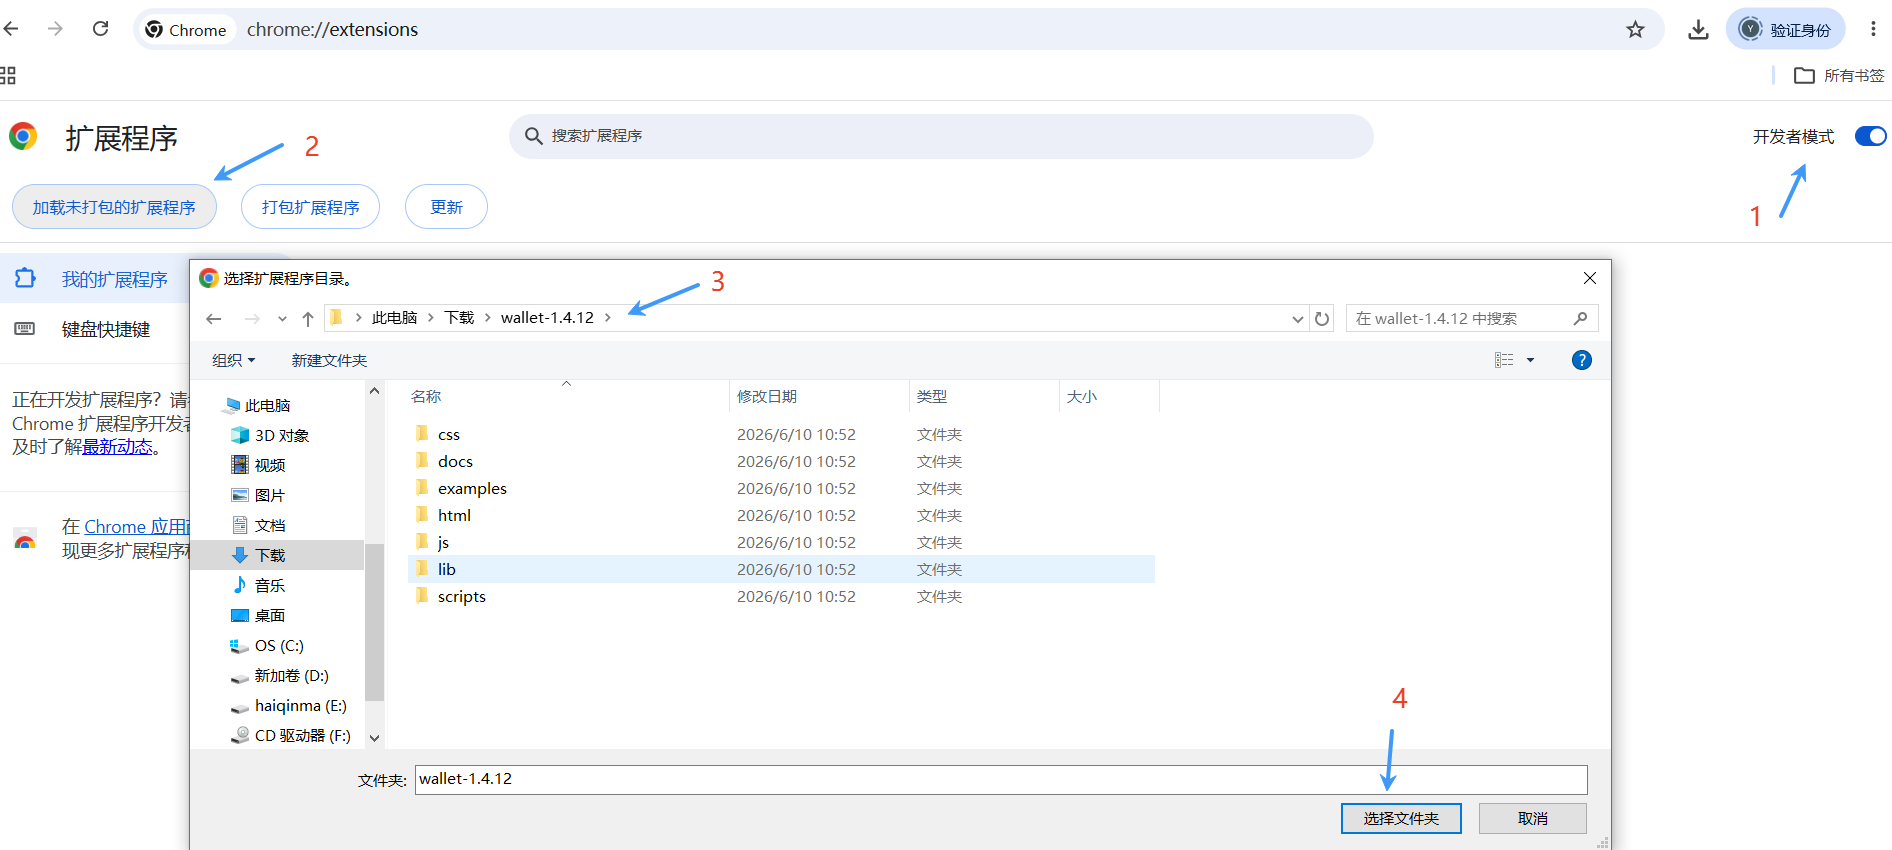Click the file dialog search magnifier icon
Image resolution: width=1892 pixels, height=850 pixels.
[x=1580, y=319]
